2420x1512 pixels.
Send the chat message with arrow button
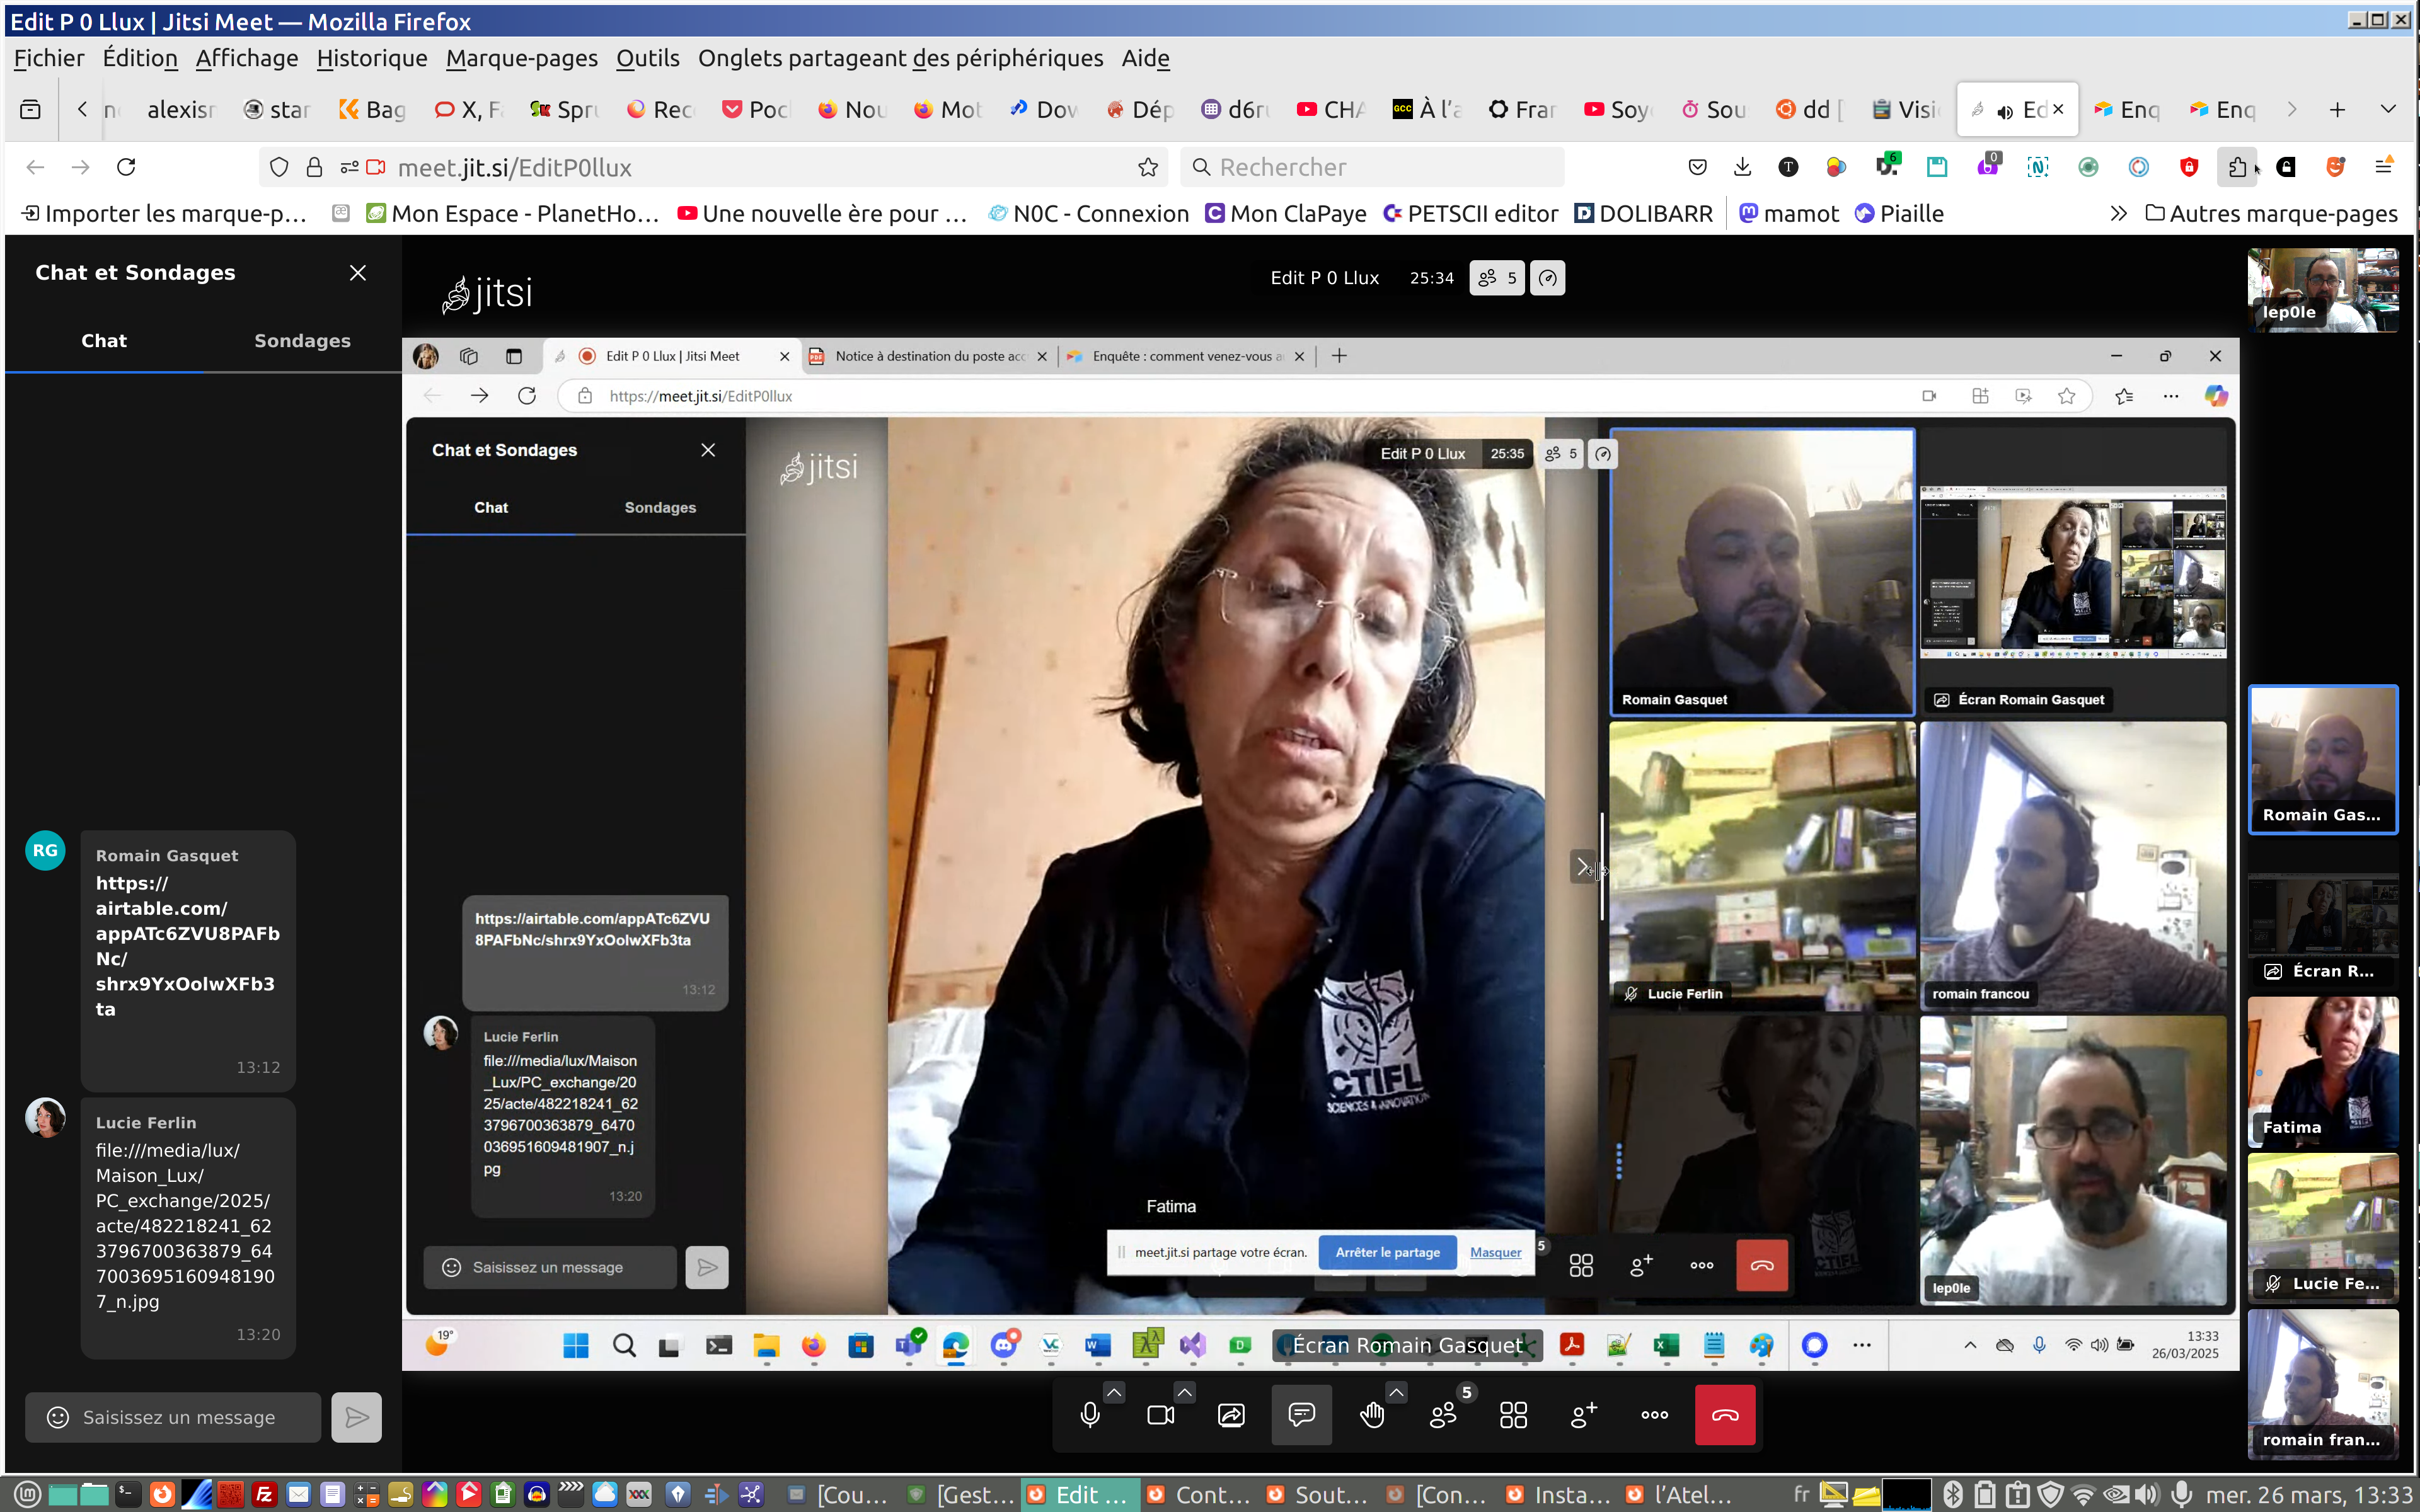coord(356,1417)
